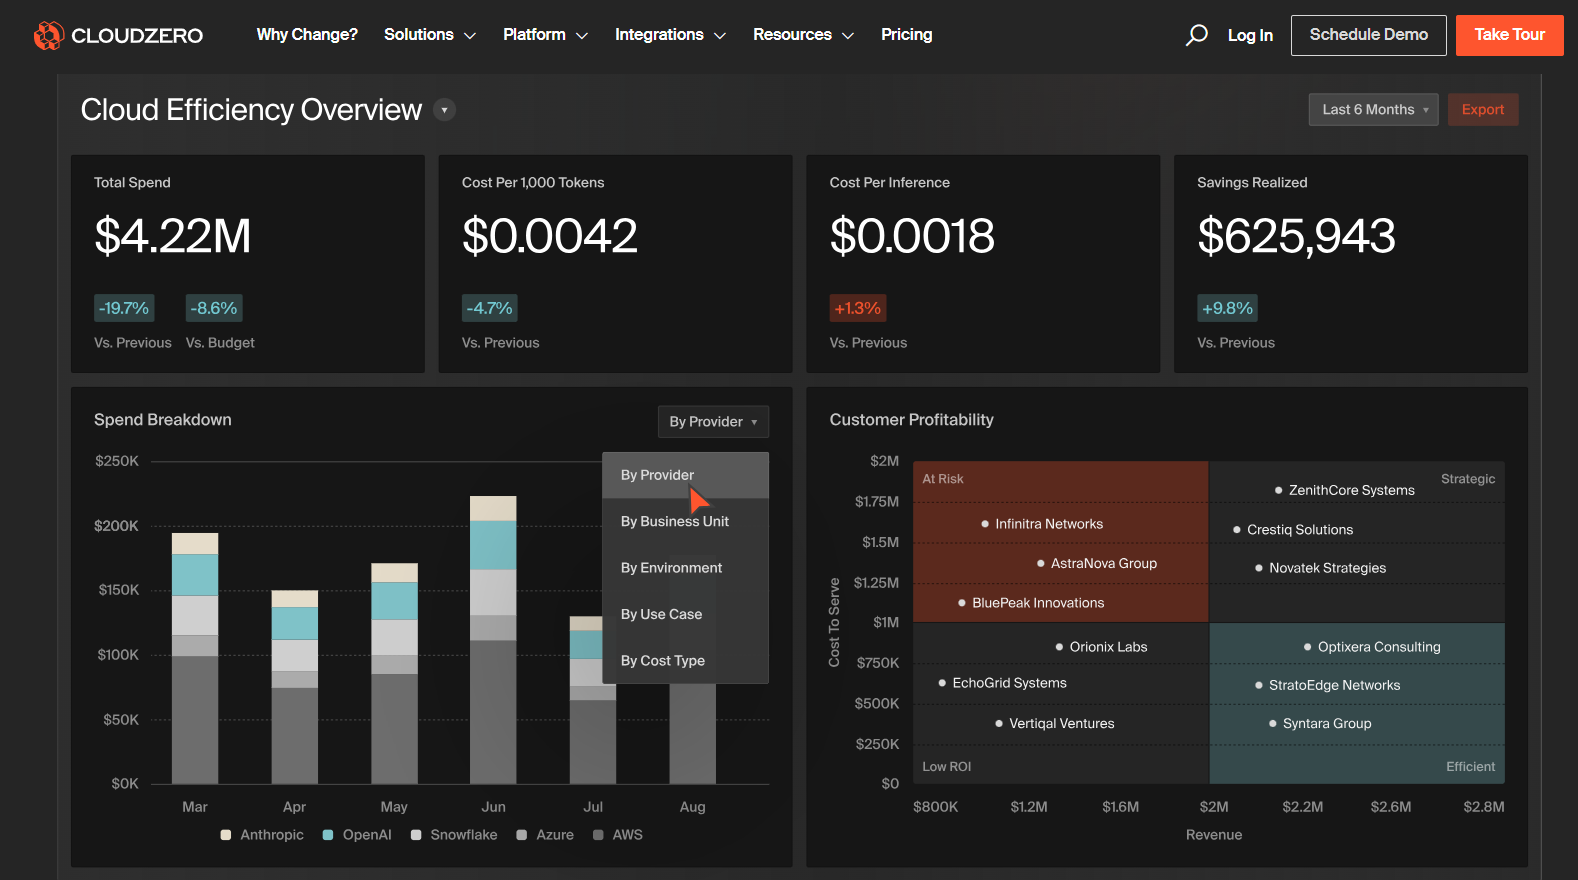Click the June bar in Spend Breakdown

pos(493,640)
